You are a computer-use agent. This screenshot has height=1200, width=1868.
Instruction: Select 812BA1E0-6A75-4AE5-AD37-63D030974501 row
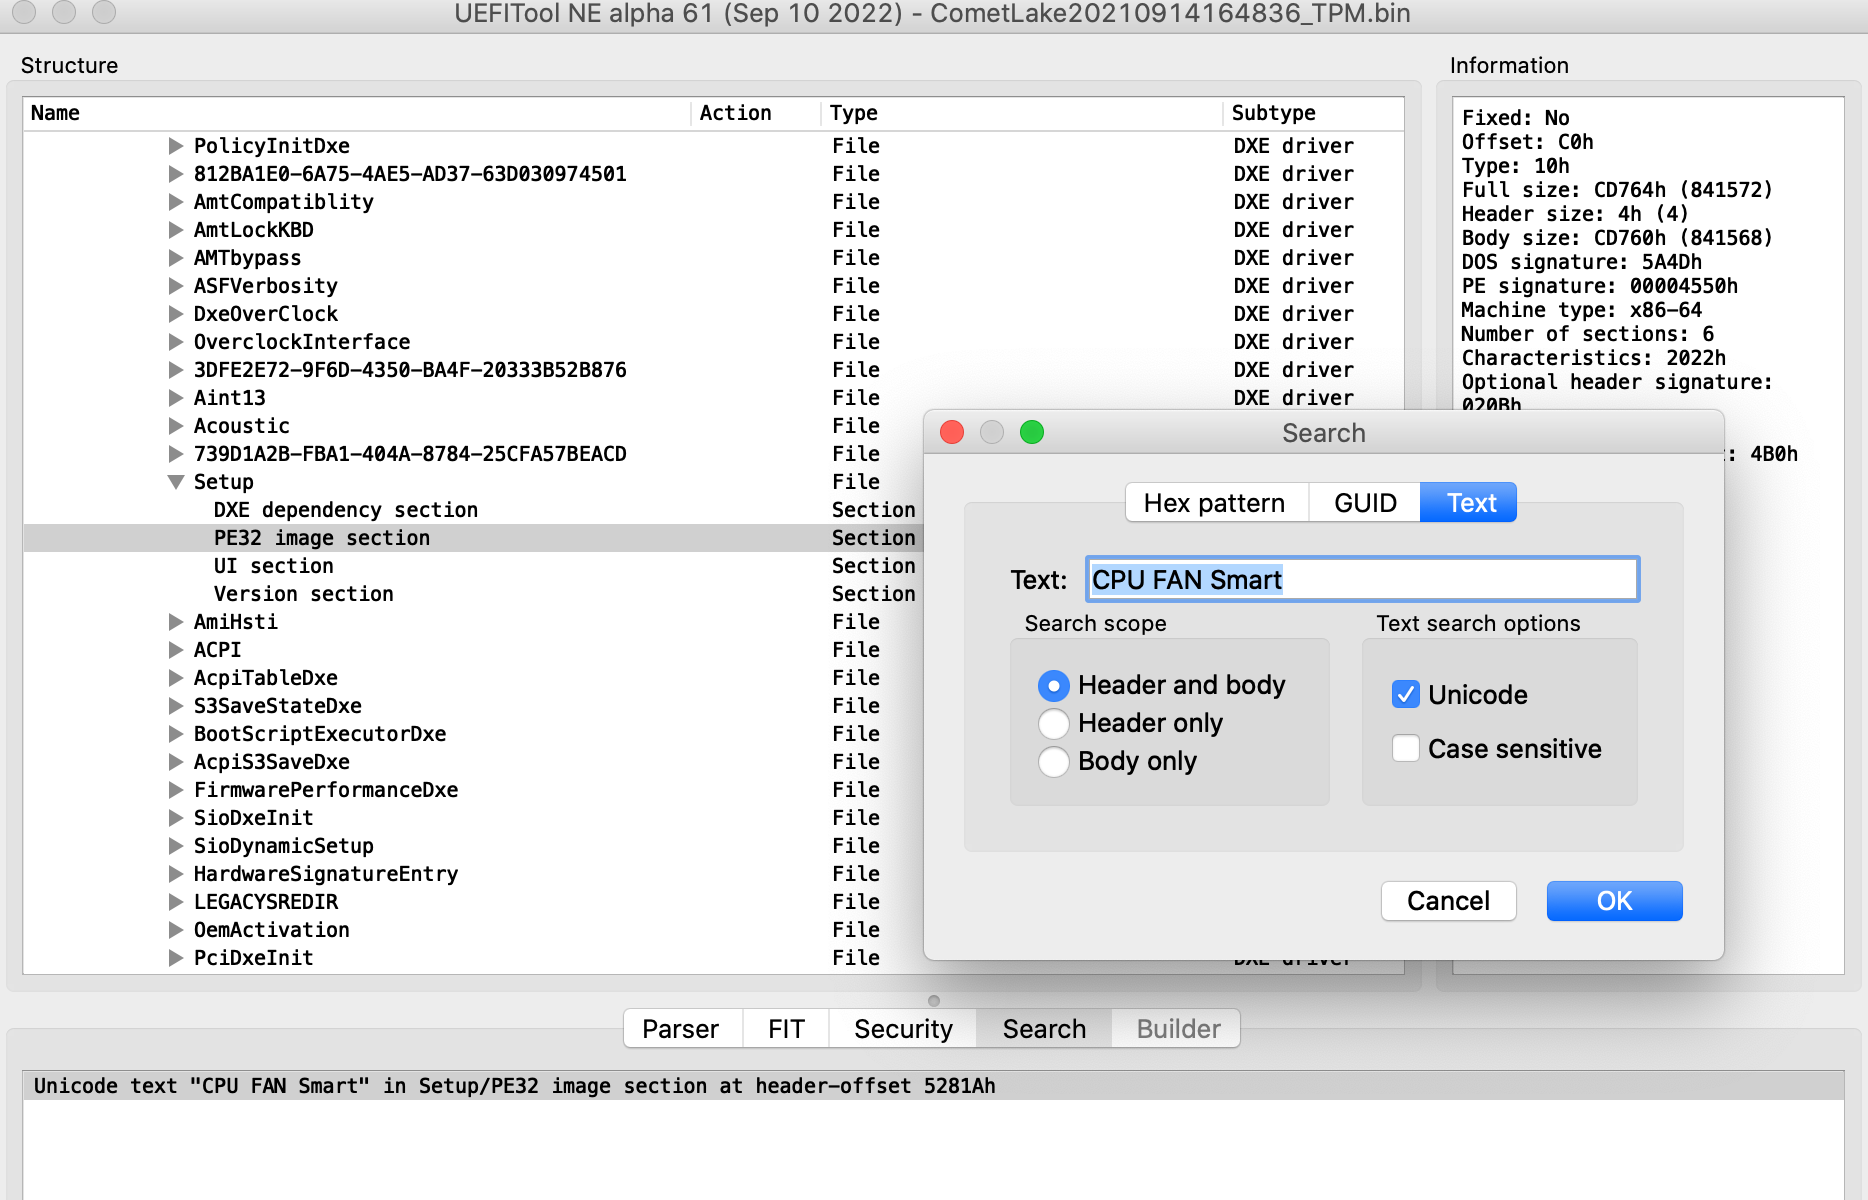(x=714, y=174)
